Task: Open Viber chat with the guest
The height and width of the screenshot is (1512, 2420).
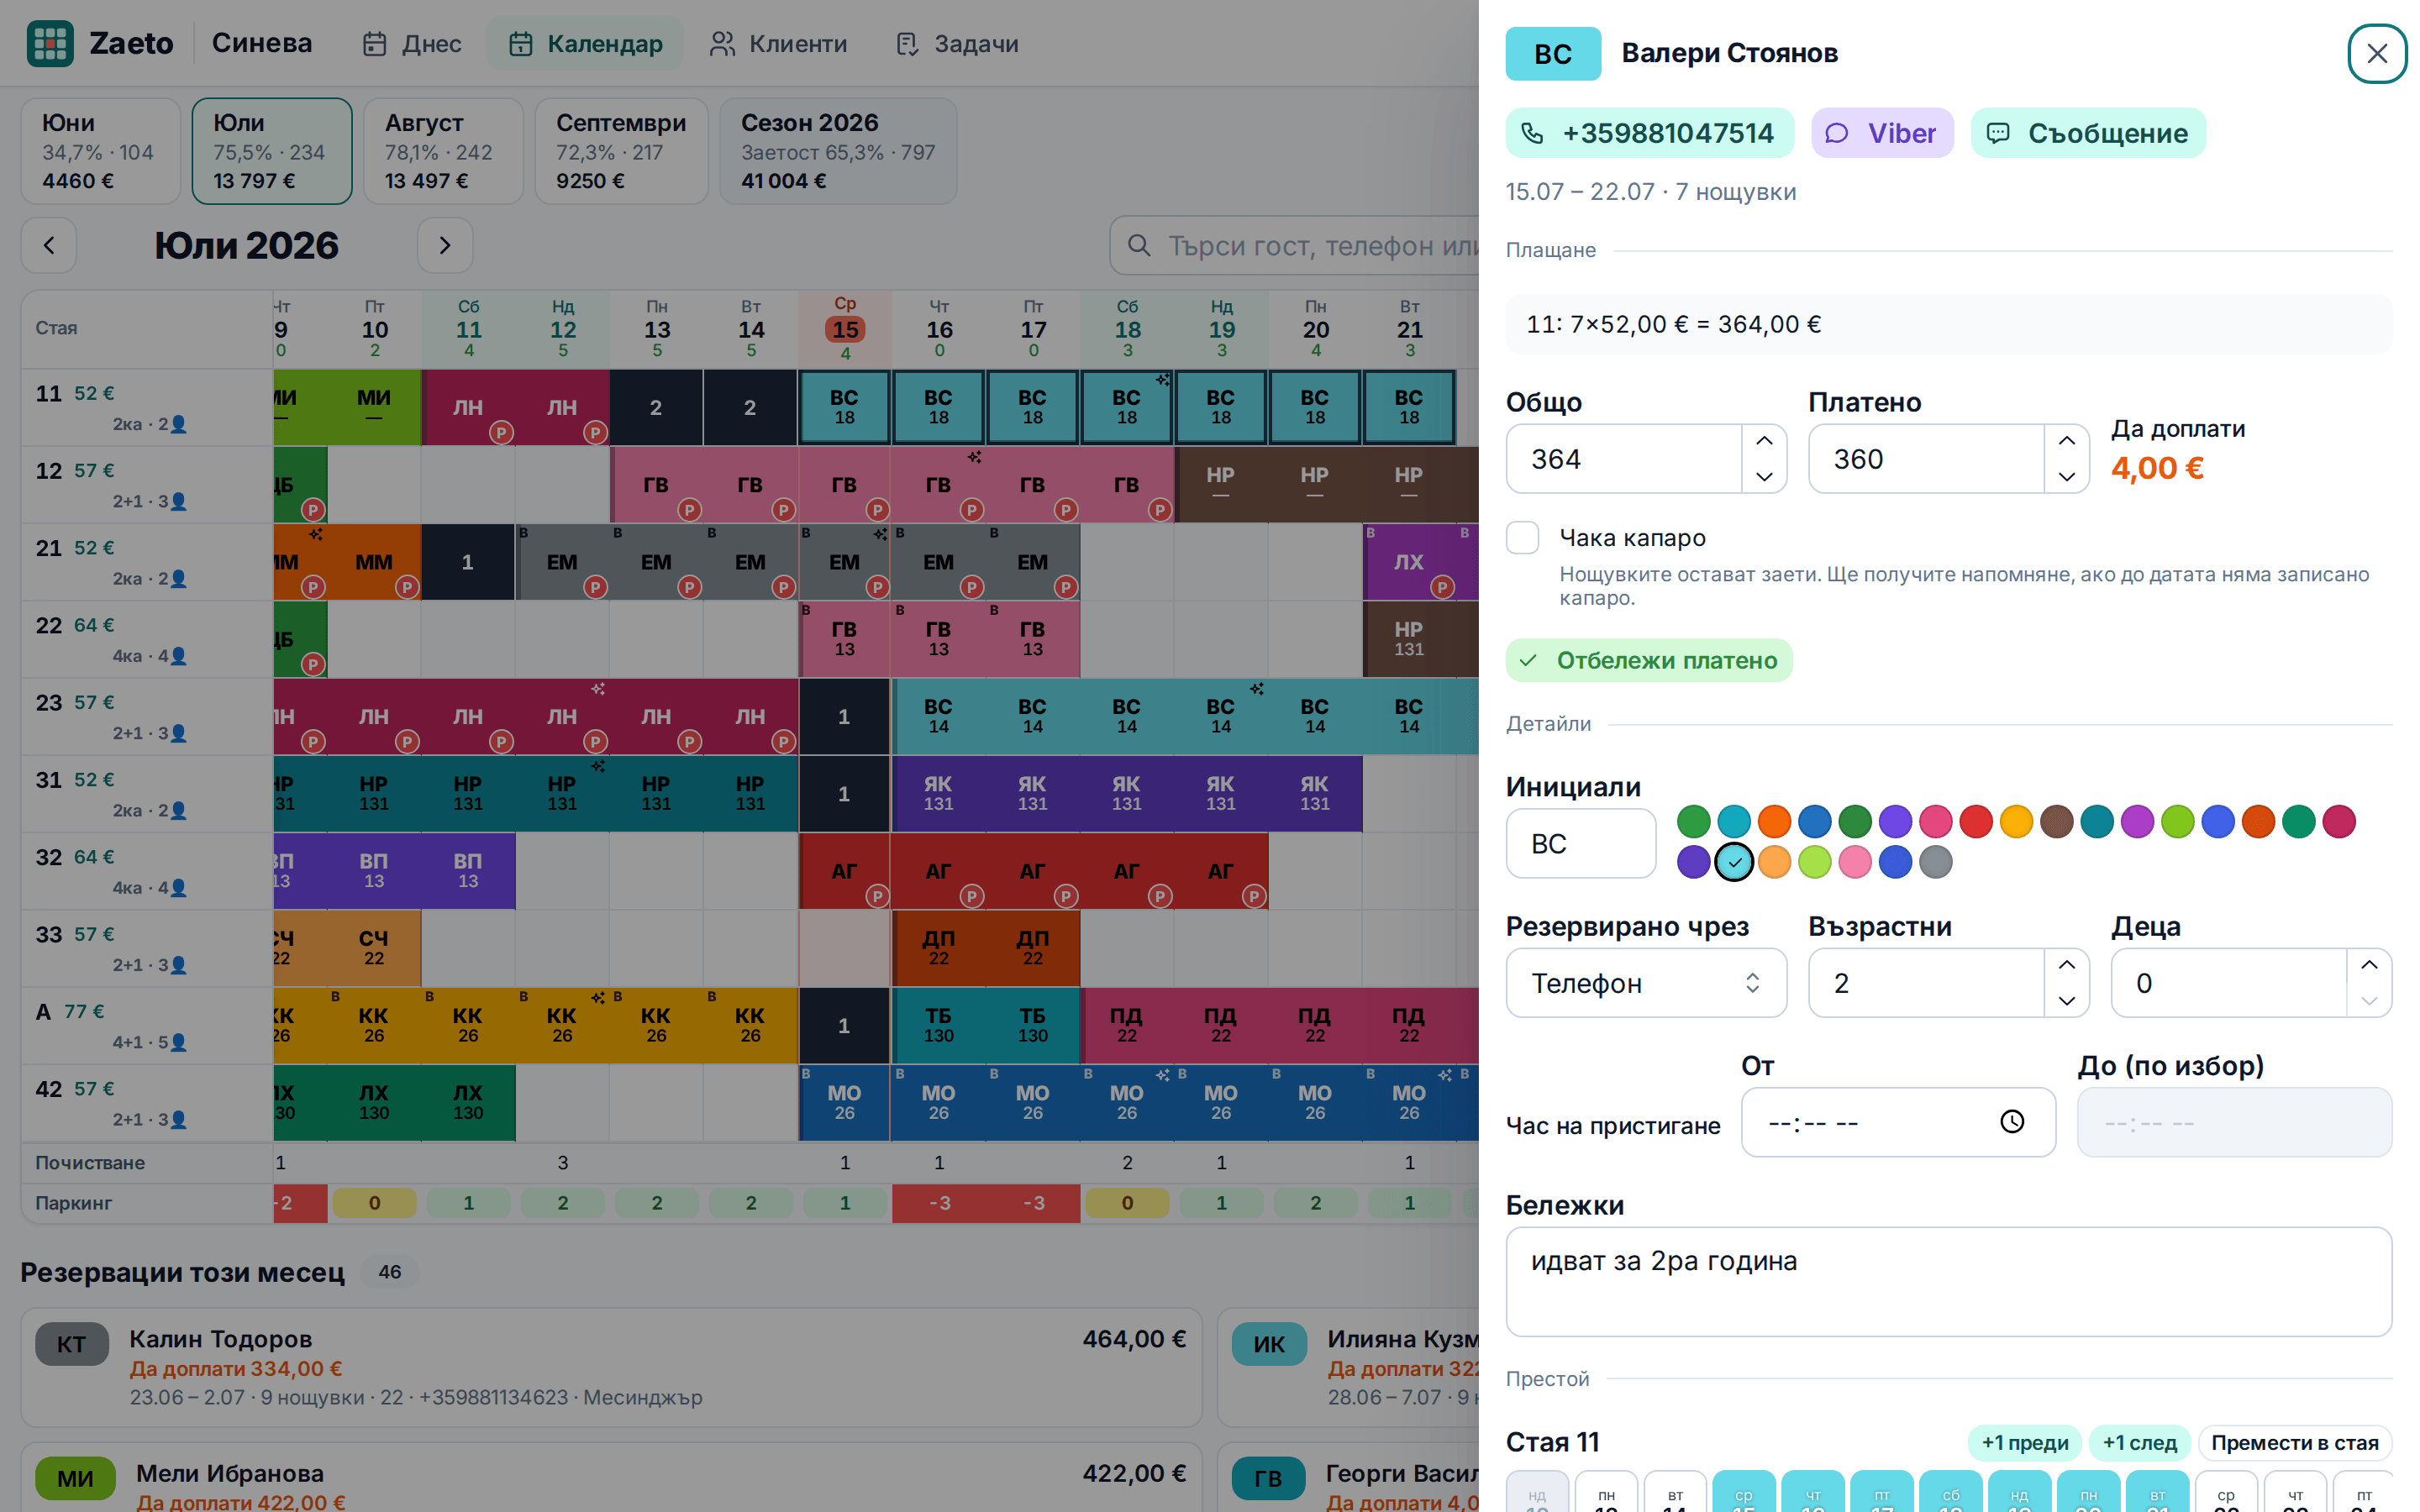Action: tap(1882, 133)
